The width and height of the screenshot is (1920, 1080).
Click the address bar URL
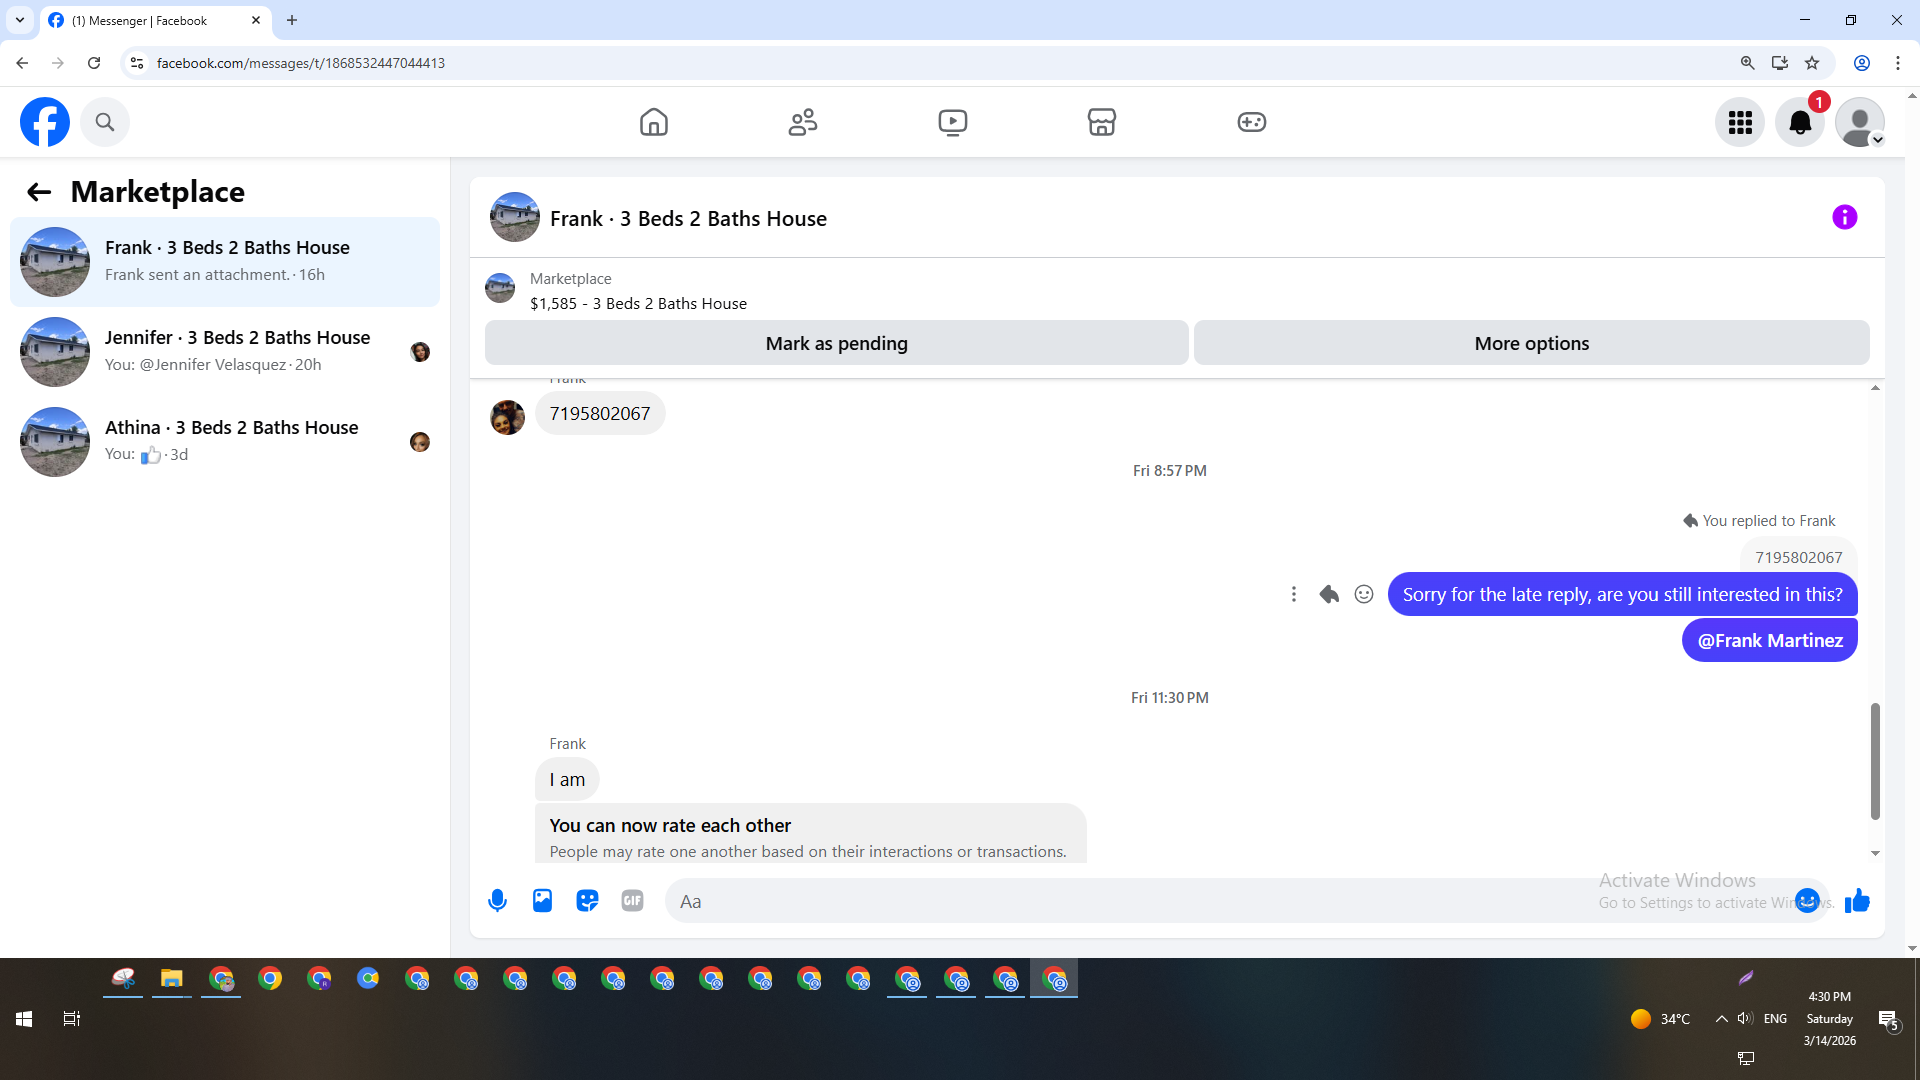301,63
